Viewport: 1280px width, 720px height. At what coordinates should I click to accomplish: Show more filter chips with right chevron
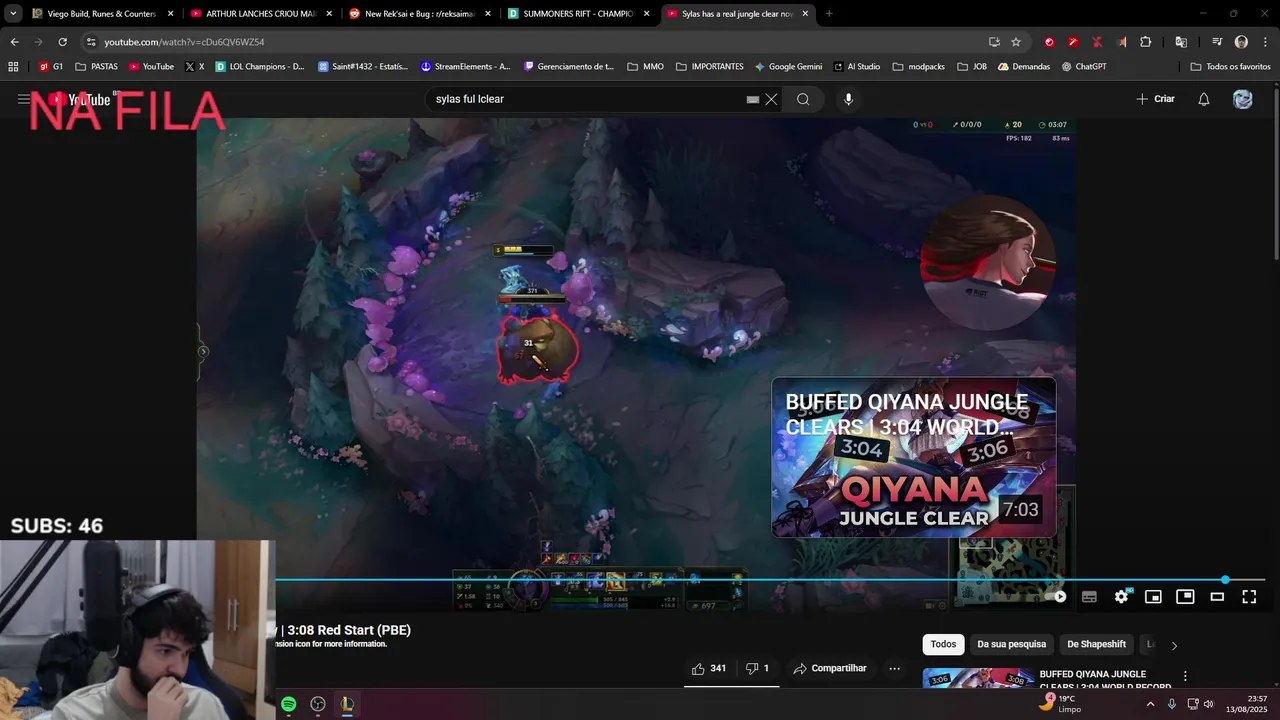(x=1174, y=645)
